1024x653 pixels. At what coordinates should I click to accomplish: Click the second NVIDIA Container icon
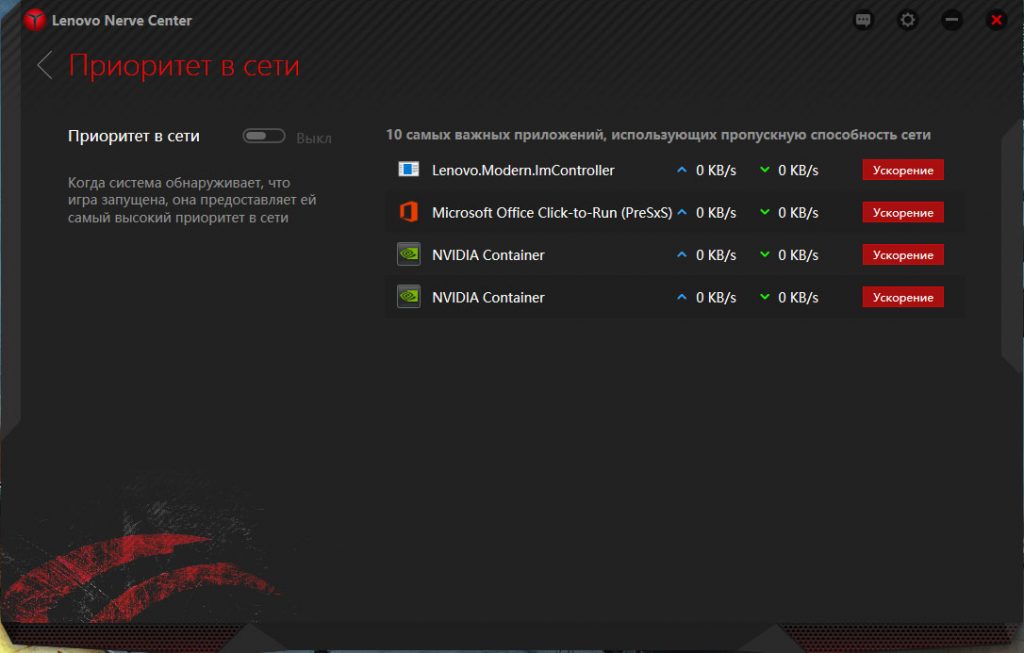click(x=409, y=297)
